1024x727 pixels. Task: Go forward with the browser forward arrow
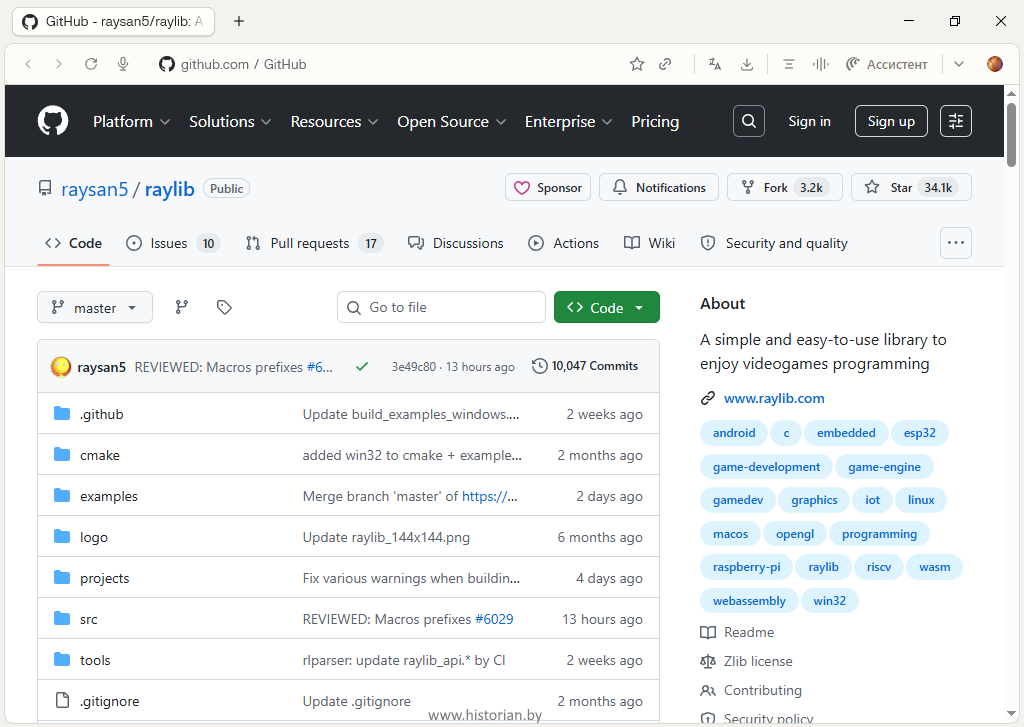59,64
